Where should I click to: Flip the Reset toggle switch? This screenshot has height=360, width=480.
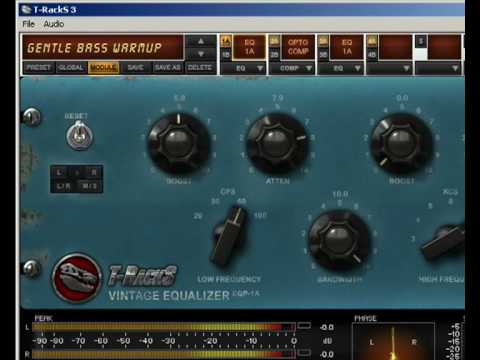[79, 135]
